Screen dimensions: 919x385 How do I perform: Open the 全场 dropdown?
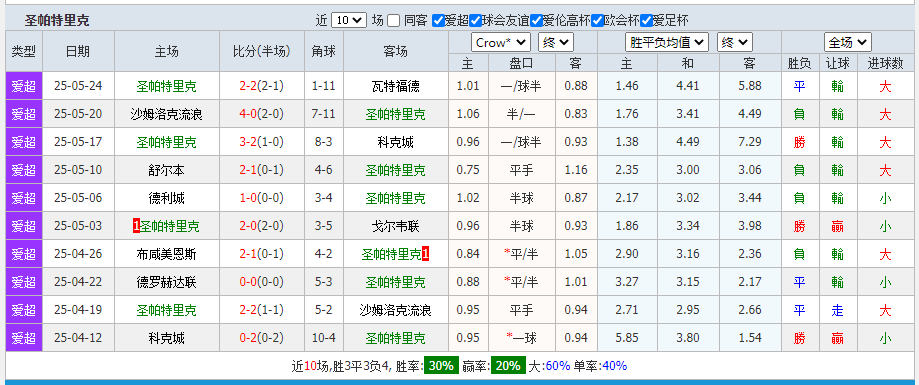pos(847,42)
